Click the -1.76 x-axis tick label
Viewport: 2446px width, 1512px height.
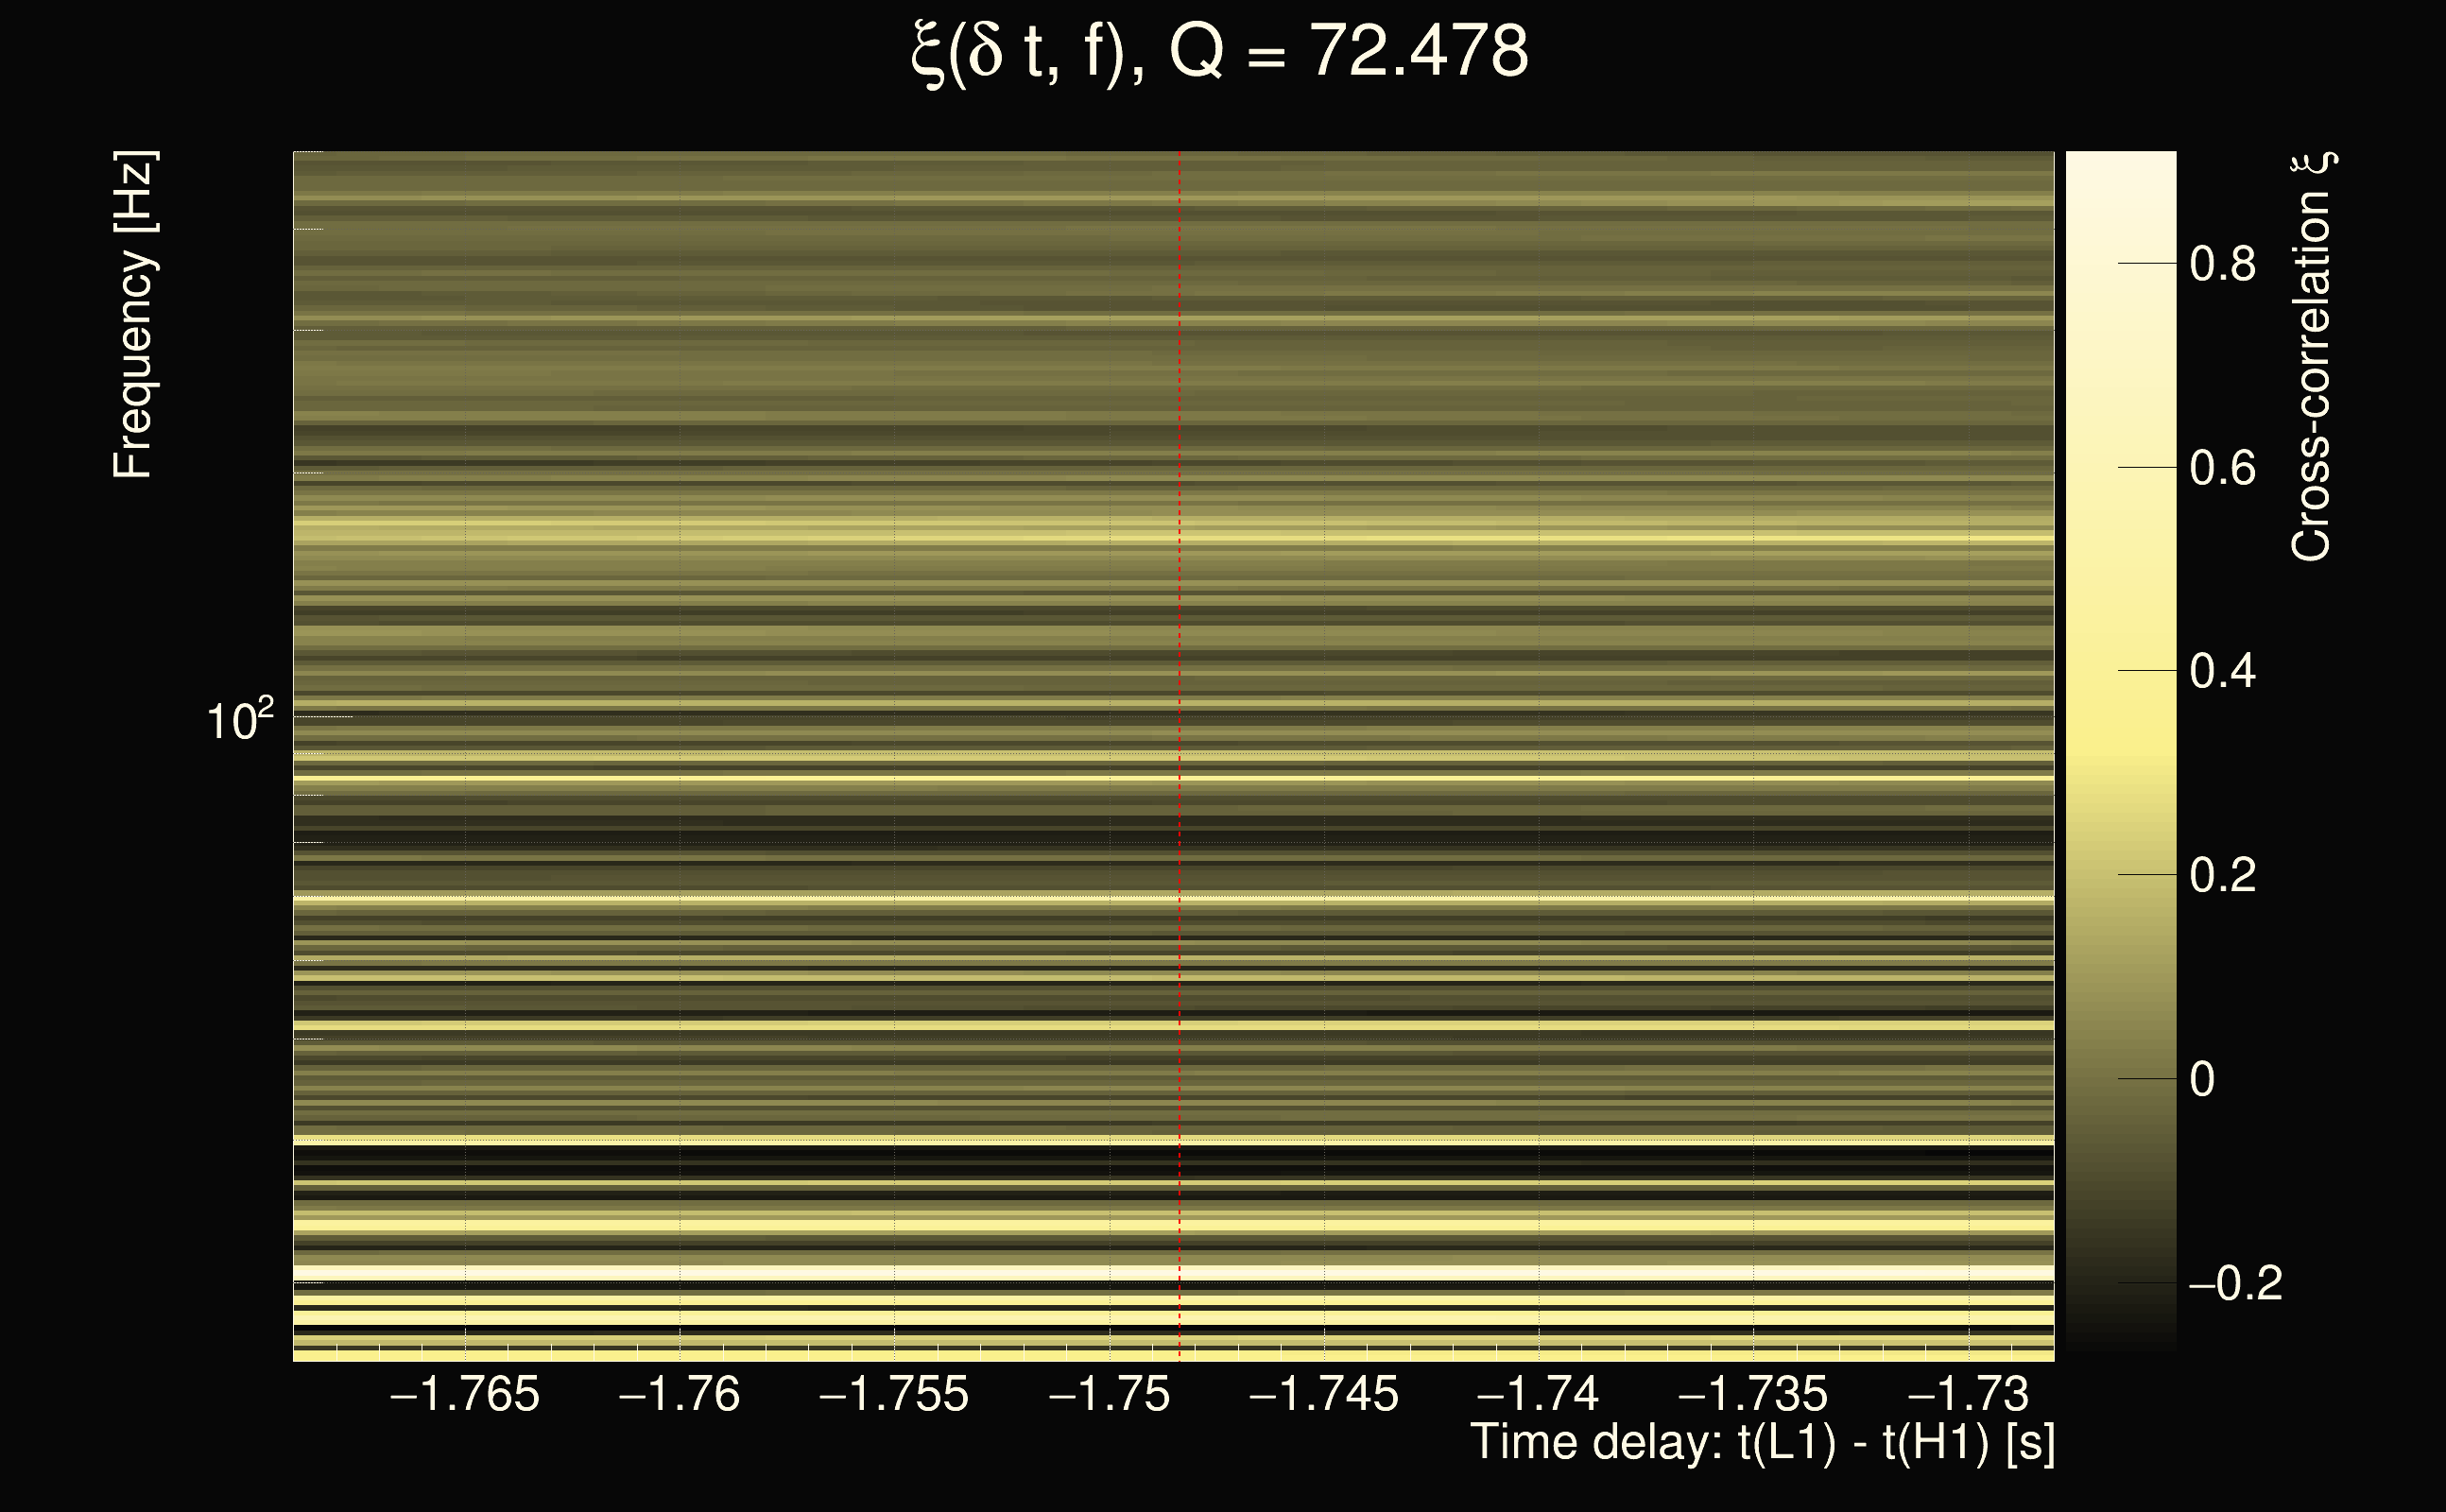(680, 1394)
